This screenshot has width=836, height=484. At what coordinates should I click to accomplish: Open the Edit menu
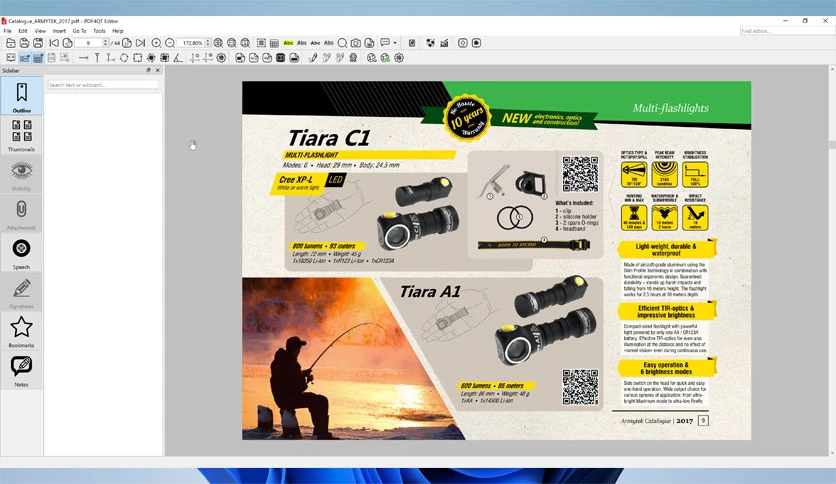tap(23, 31)
